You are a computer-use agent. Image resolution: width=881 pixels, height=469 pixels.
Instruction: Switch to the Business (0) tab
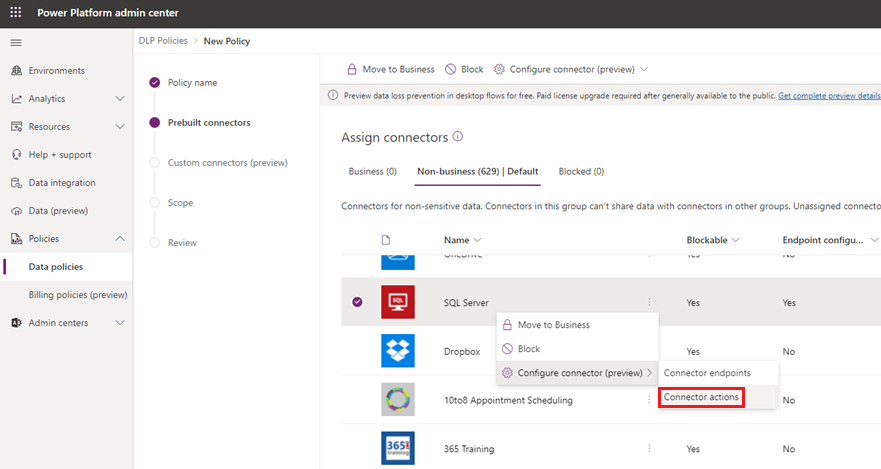[372, 171]
